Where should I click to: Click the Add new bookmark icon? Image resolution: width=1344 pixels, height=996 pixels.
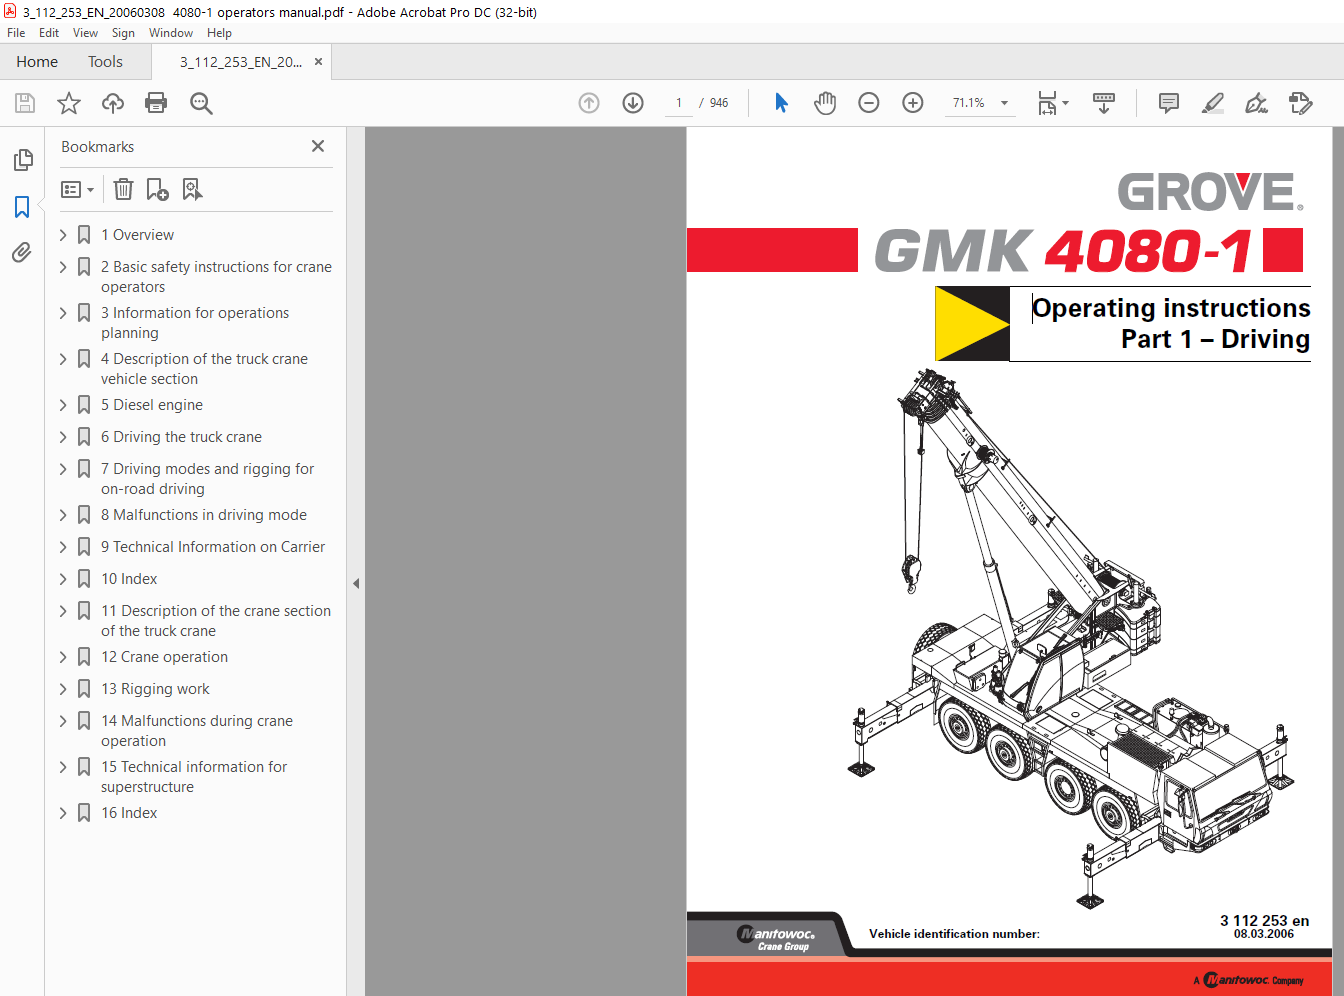[x=157, y=189]
